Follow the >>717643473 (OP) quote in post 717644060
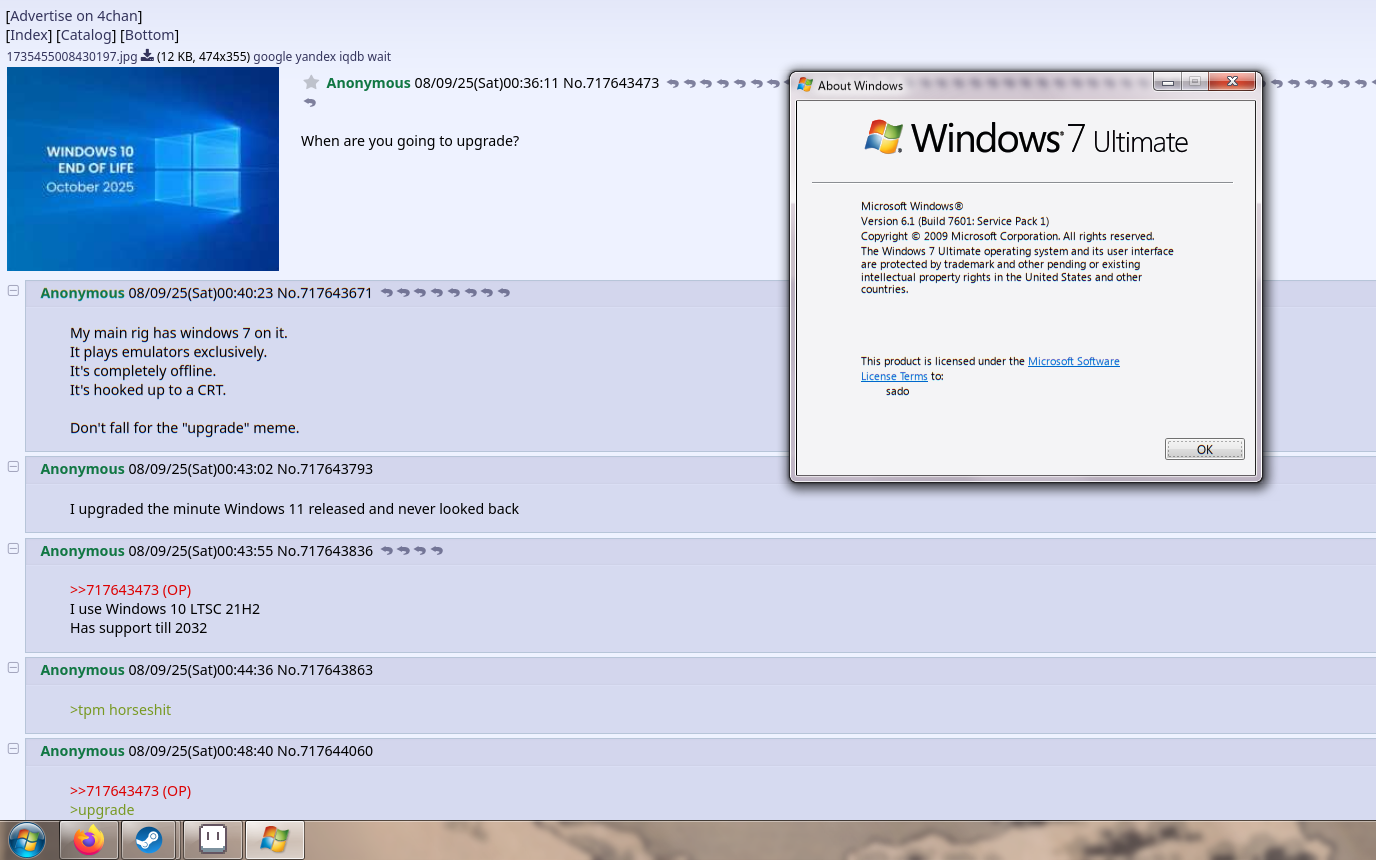The image size is (1376, 860). 130,791
